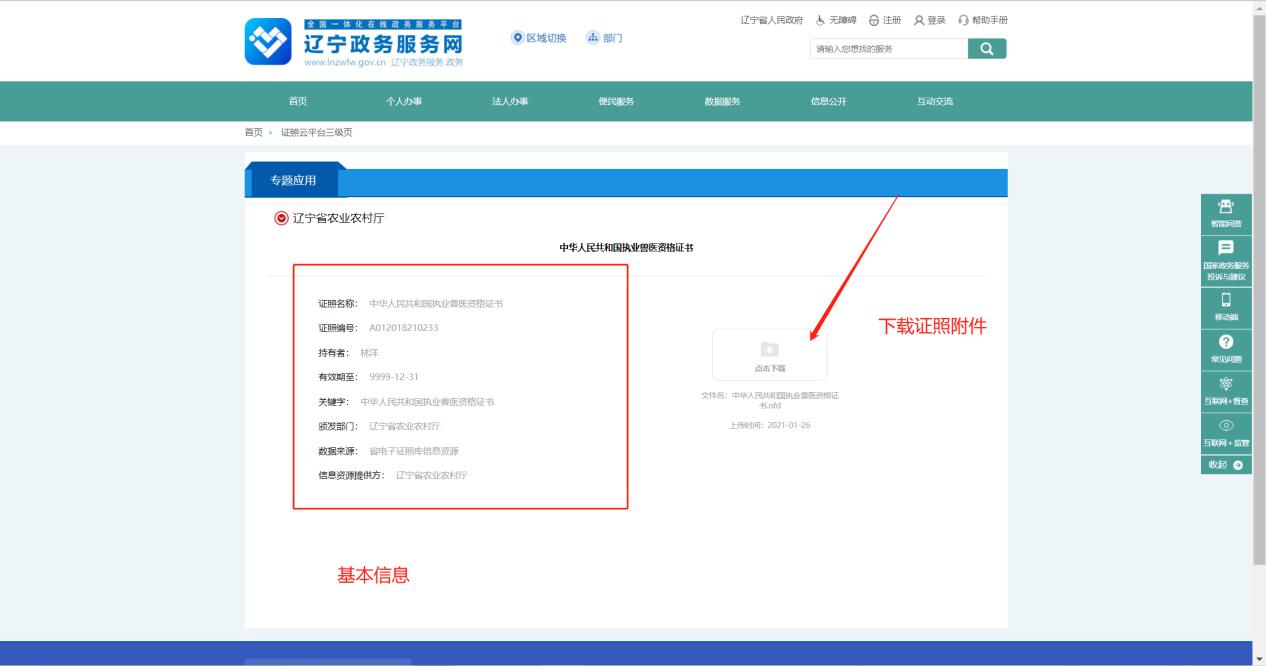Image resolution: width=1266 pixels, height=666 pixels.
Task: Focus the service search input field
Action: [888, 48]
